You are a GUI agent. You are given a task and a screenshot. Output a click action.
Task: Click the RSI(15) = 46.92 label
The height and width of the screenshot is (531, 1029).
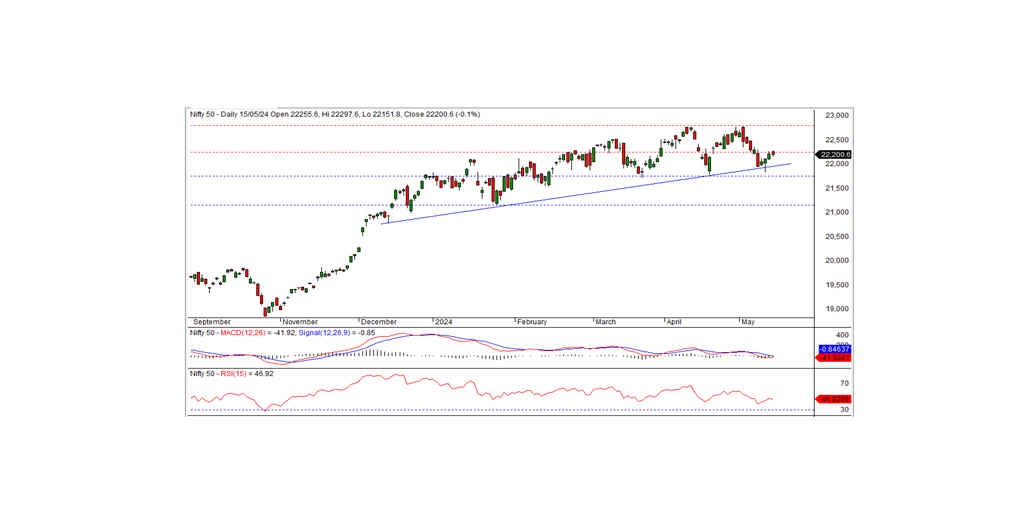click(x=247, y=373)
